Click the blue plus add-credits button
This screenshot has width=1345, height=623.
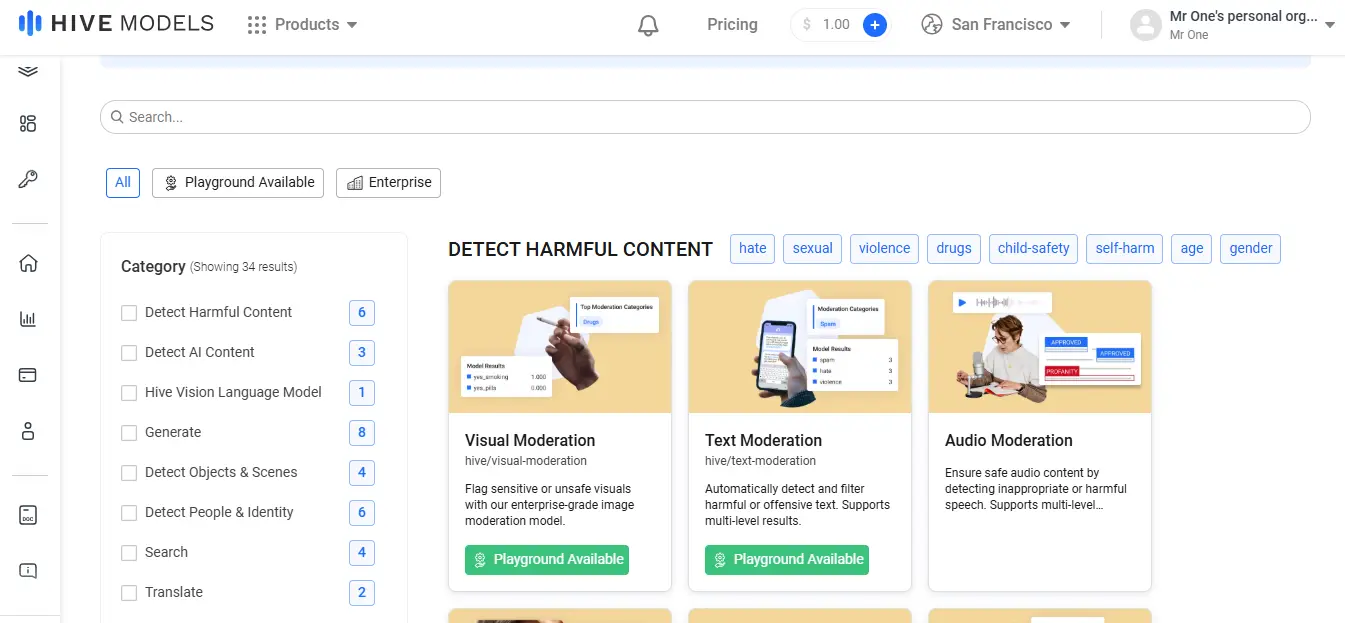[874, 25]
